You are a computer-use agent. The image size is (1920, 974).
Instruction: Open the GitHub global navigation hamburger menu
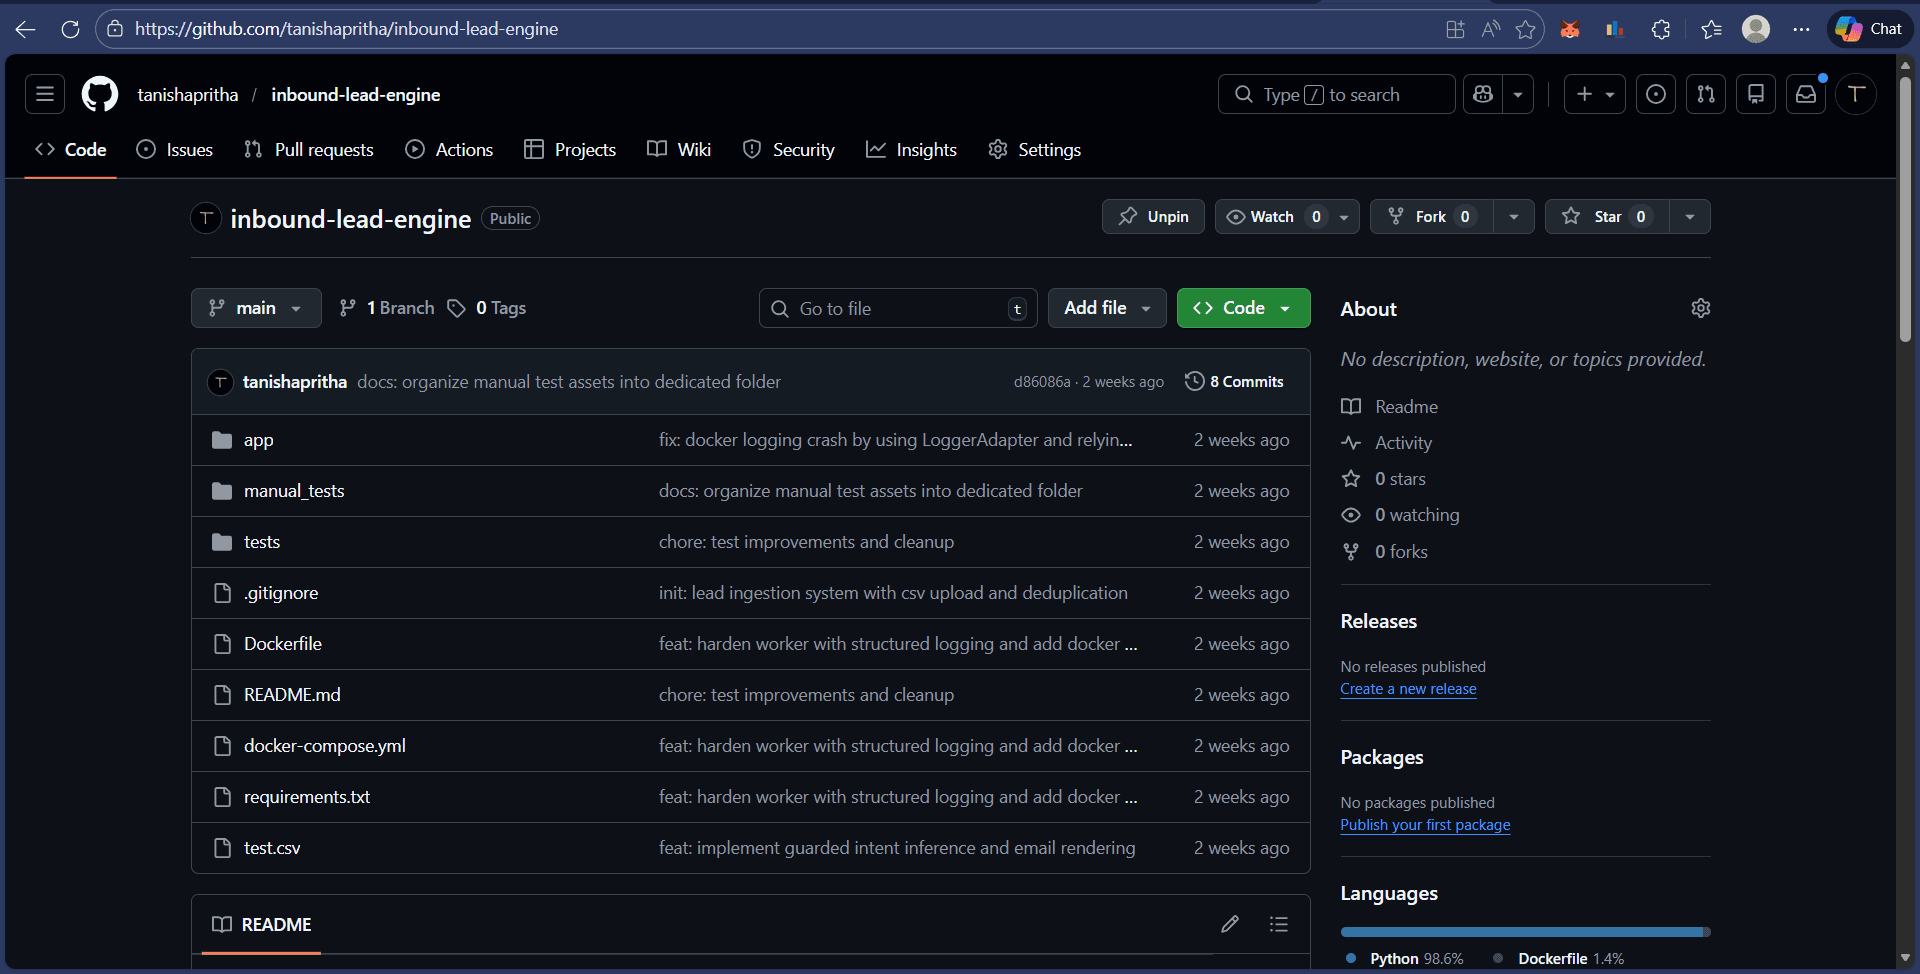(x=45, y=94)
